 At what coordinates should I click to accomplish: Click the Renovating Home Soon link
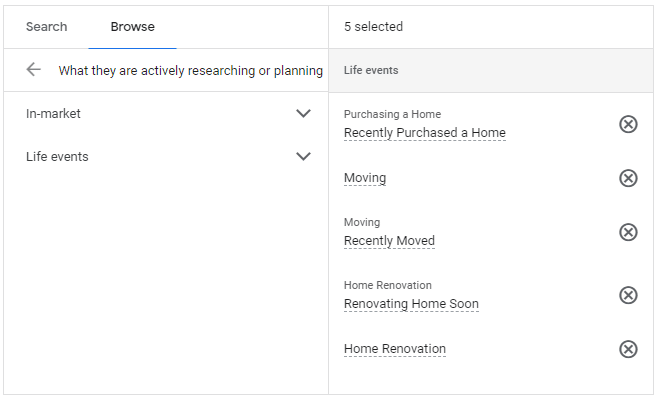pos(411,304)
